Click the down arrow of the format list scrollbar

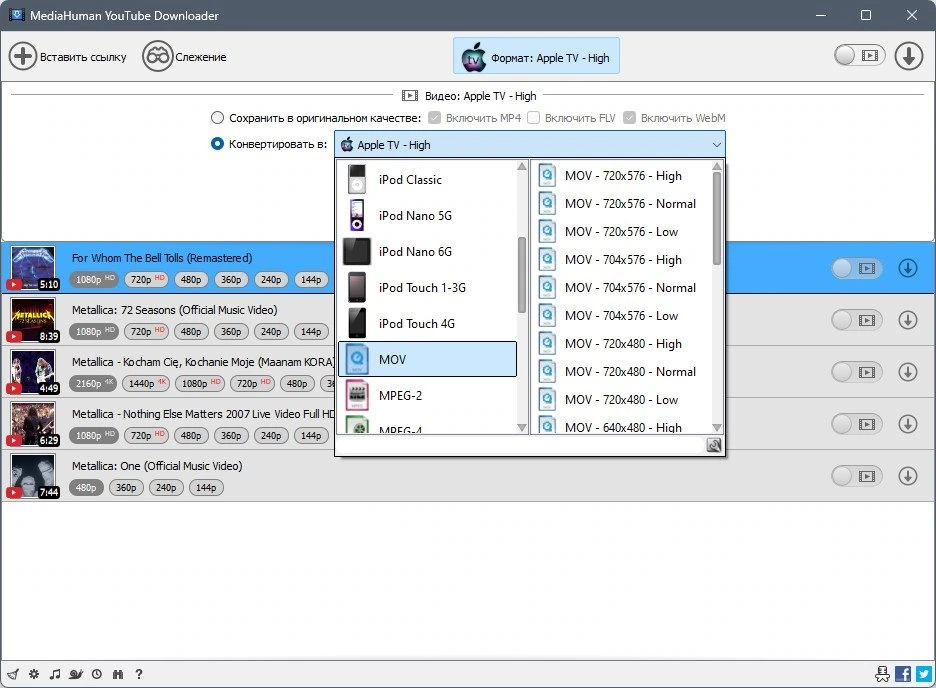pyautogui.click(x=522, y=427)
